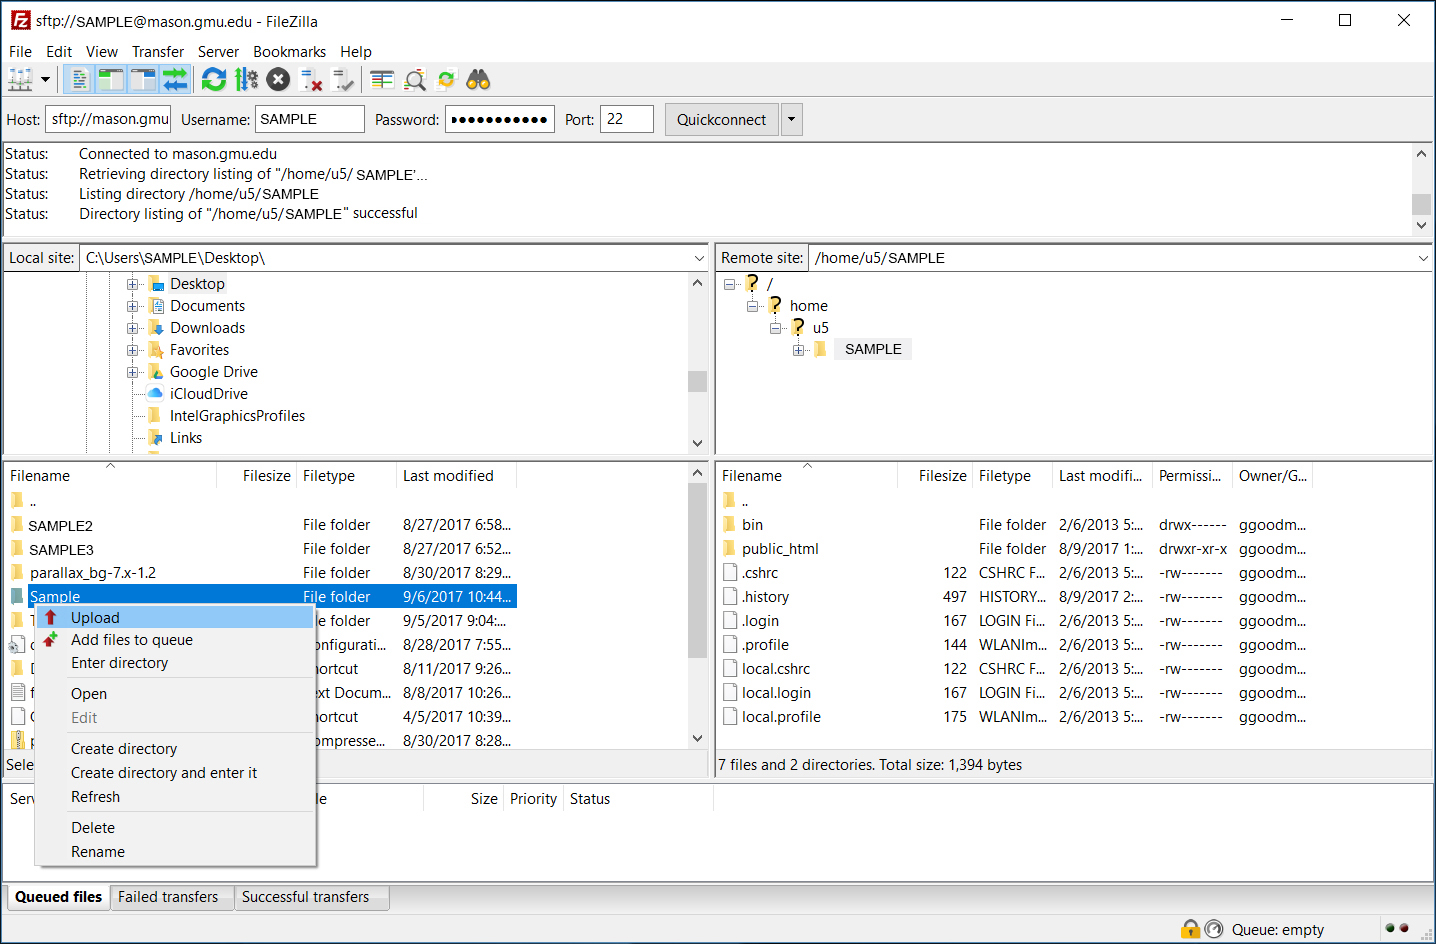This screenshot has height=944, width=1436.
Task: Toggle the transfer queue display
Action: tap(175, 80)
